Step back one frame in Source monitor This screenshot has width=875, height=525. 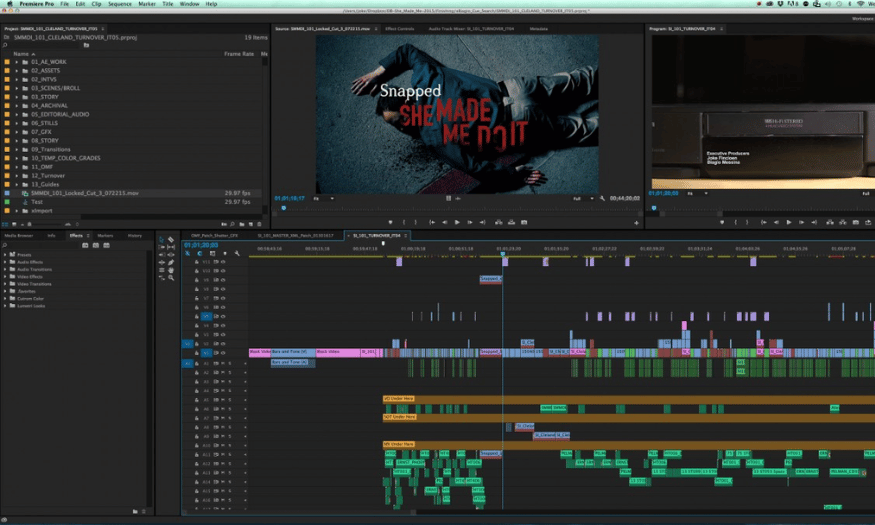click(x=444, y=222)
